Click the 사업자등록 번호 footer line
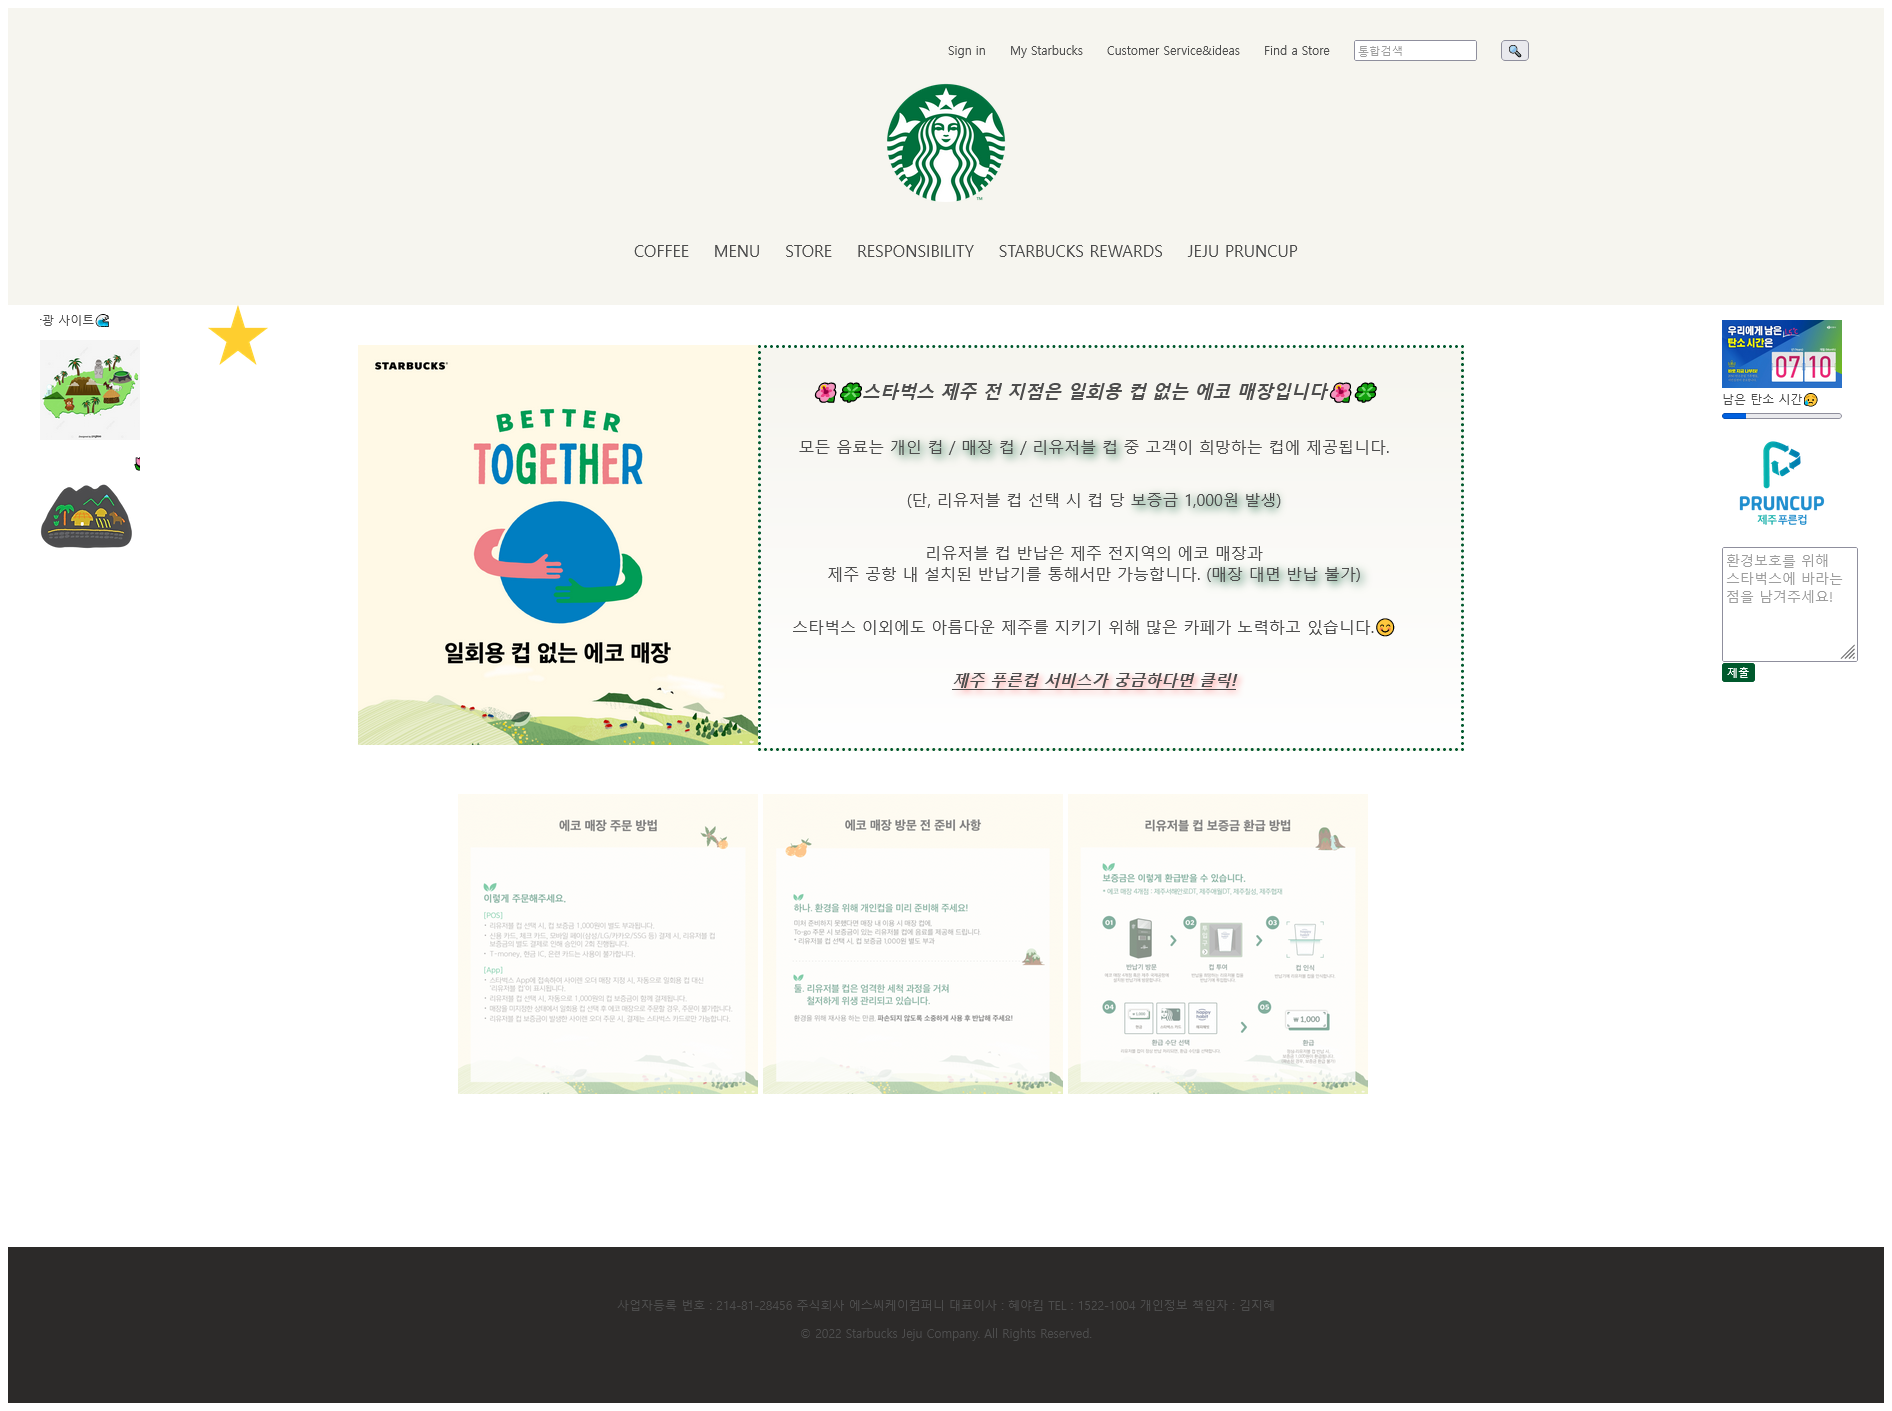 click(945, 1305)
